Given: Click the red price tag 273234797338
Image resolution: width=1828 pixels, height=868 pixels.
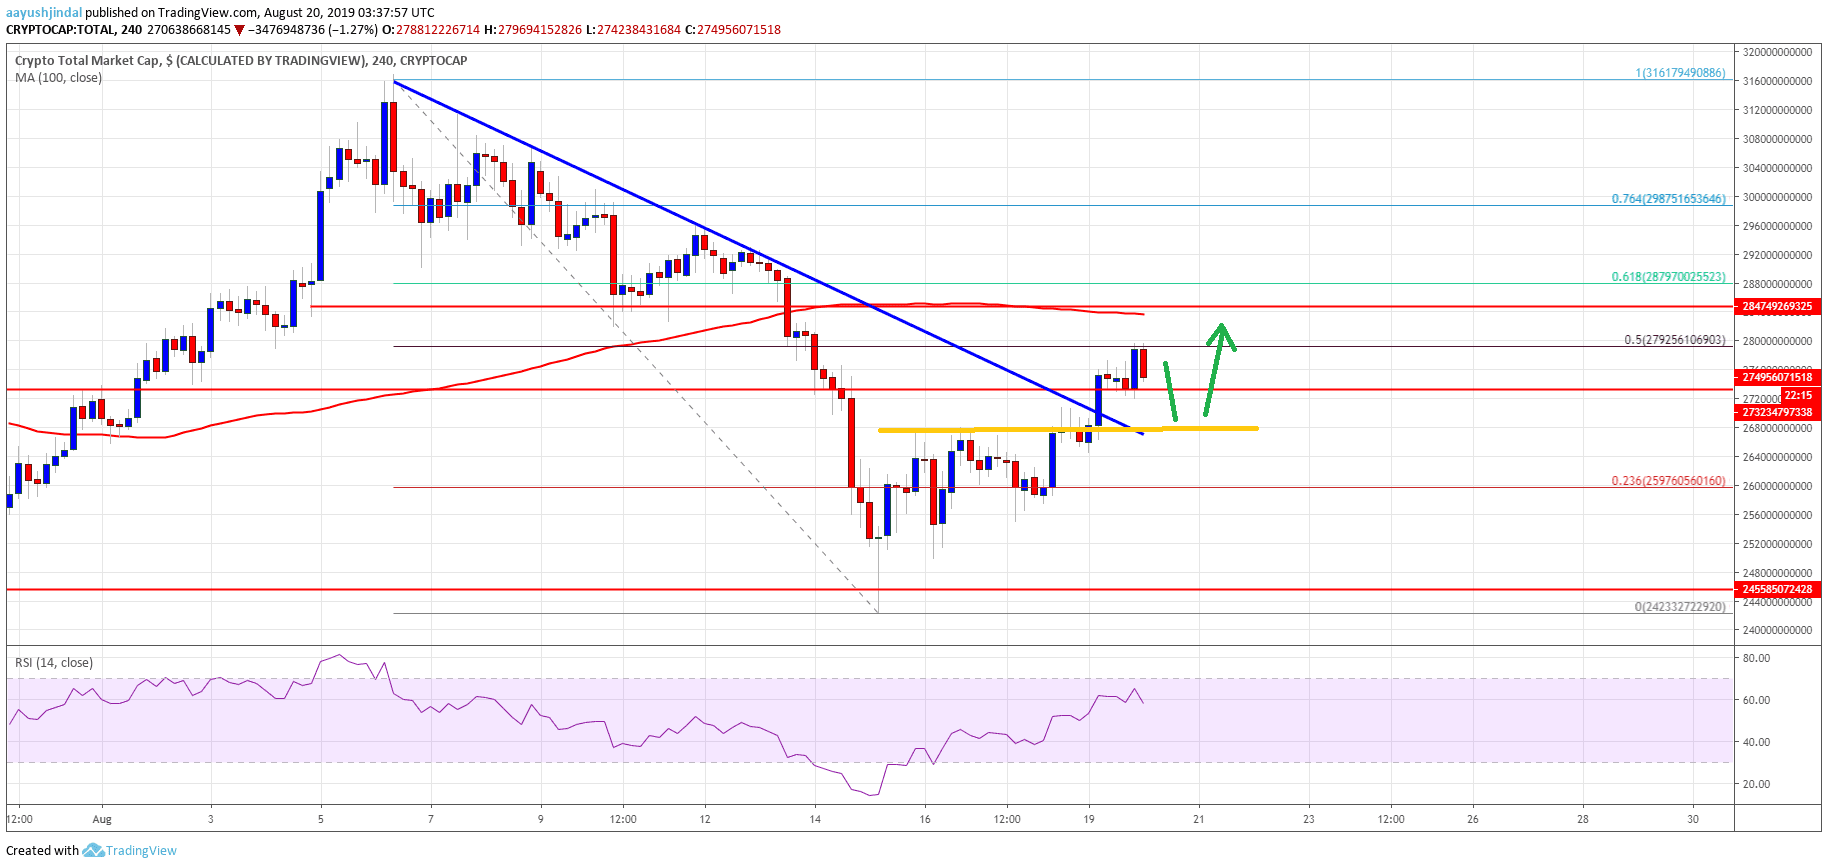Looking at the screenshot, I should tap(1776, 412).
